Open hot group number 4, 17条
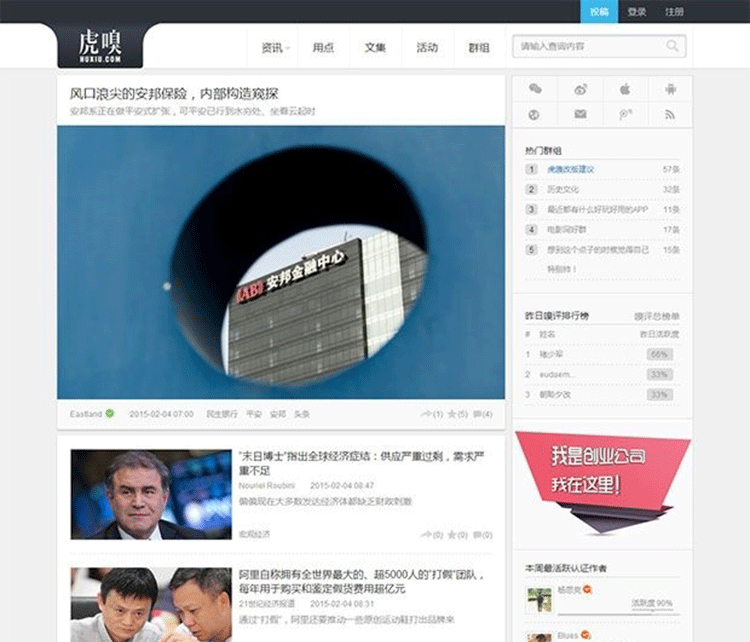 [567, 230]
